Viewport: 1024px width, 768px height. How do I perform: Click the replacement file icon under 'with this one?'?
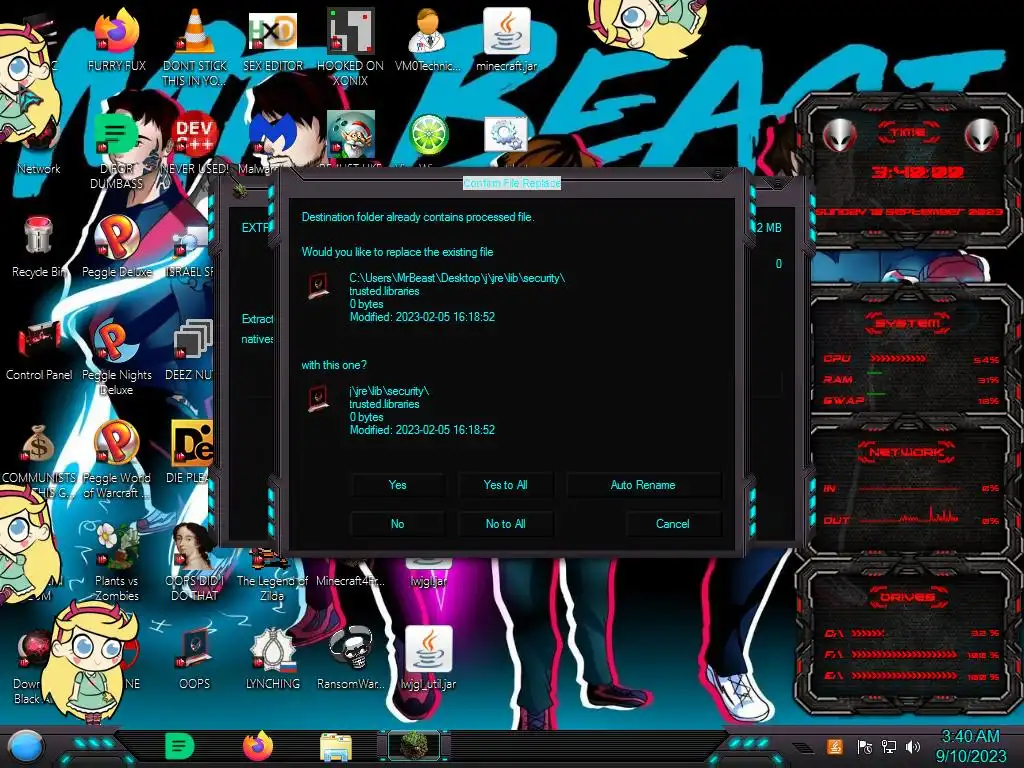[319, 398]
